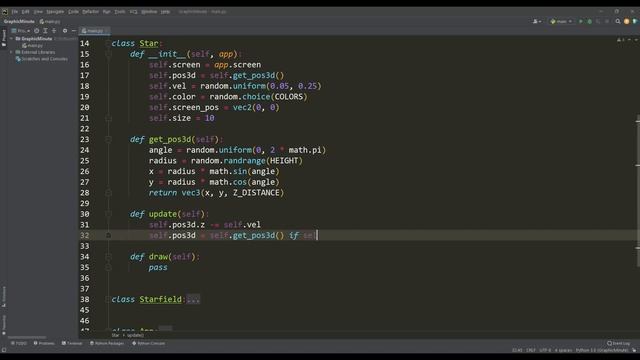Fold the update method at line 30
The height and width of the screenshot is (360, 640).
point(108,214)
